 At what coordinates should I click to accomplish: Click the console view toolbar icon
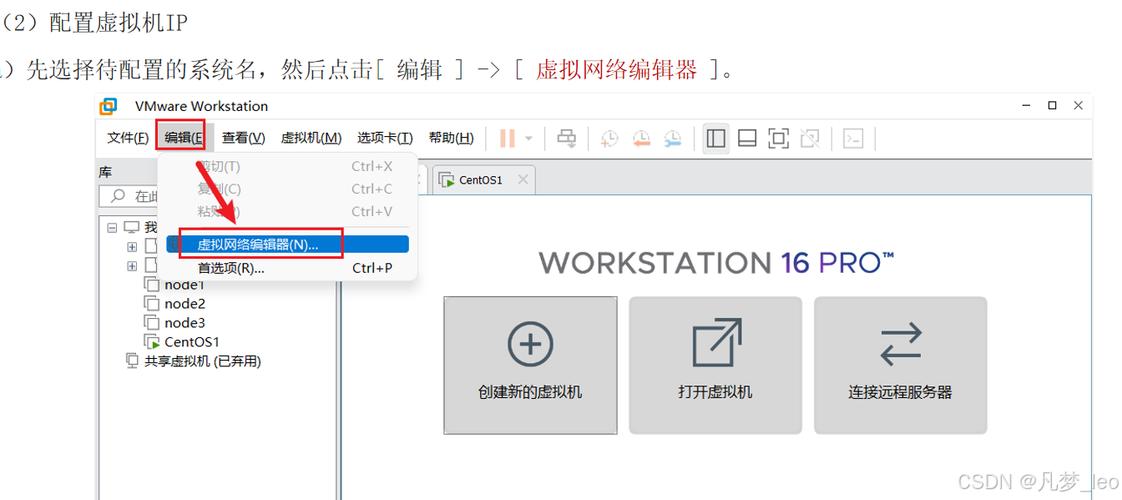click(853, 138)
